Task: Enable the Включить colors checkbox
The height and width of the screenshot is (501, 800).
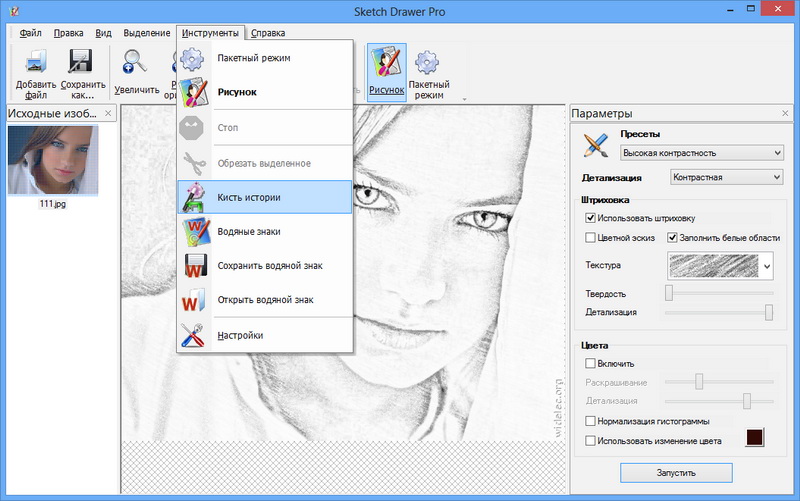Action: point(590,363)
